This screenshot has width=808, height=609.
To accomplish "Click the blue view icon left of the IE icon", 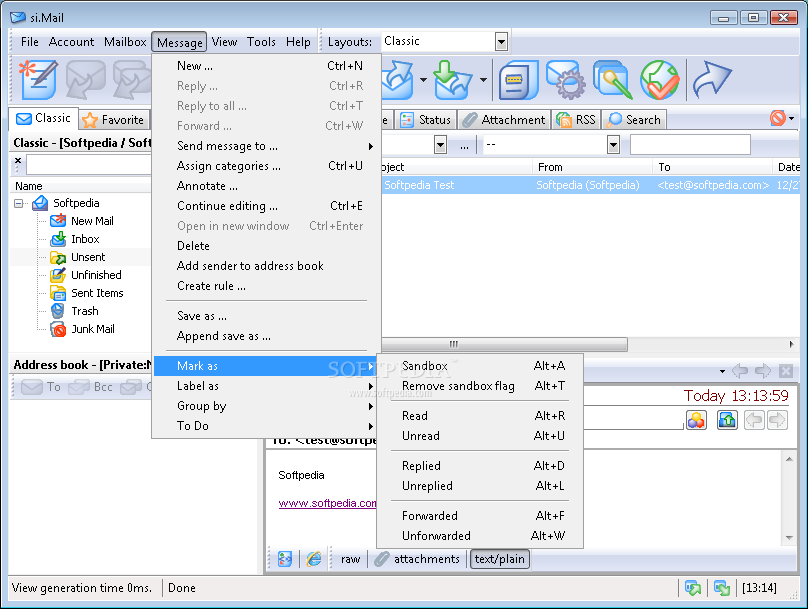I will pyautogui.click(x=284, y=559).
